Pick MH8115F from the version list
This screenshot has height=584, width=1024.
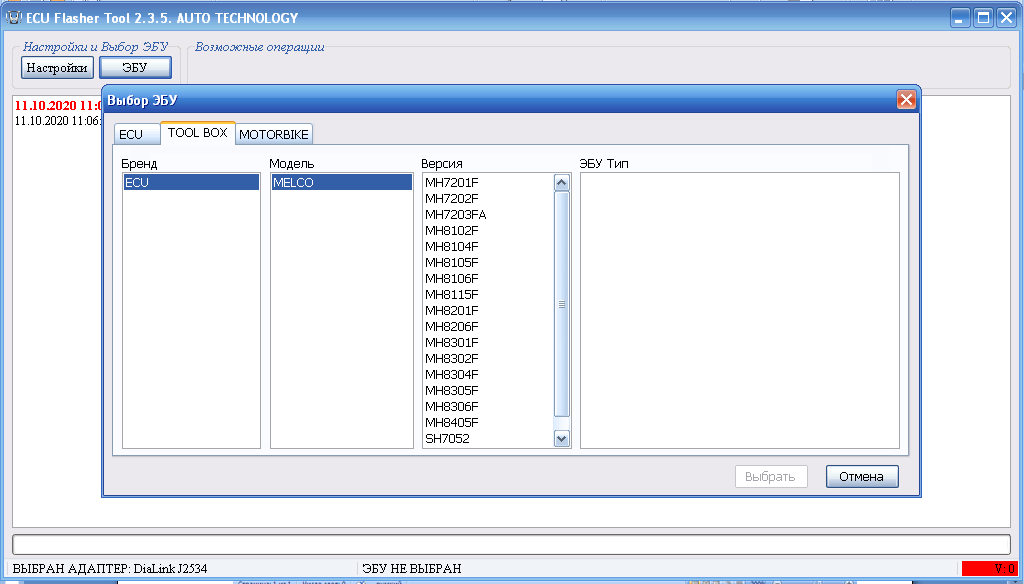[x=452, y=295]
